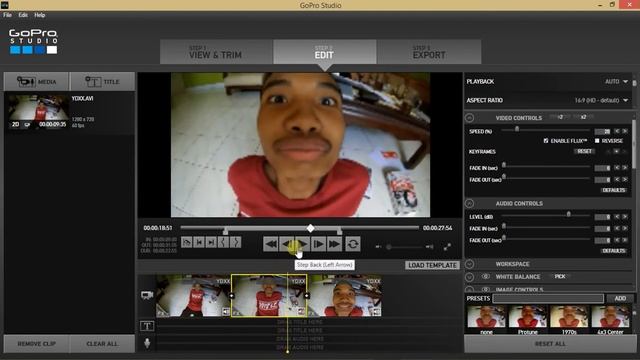Increase audio Level with right arrow
Image resolution: width=640 pixels, height=360 pixels.
pyautogui.click(x=625, y=217)
